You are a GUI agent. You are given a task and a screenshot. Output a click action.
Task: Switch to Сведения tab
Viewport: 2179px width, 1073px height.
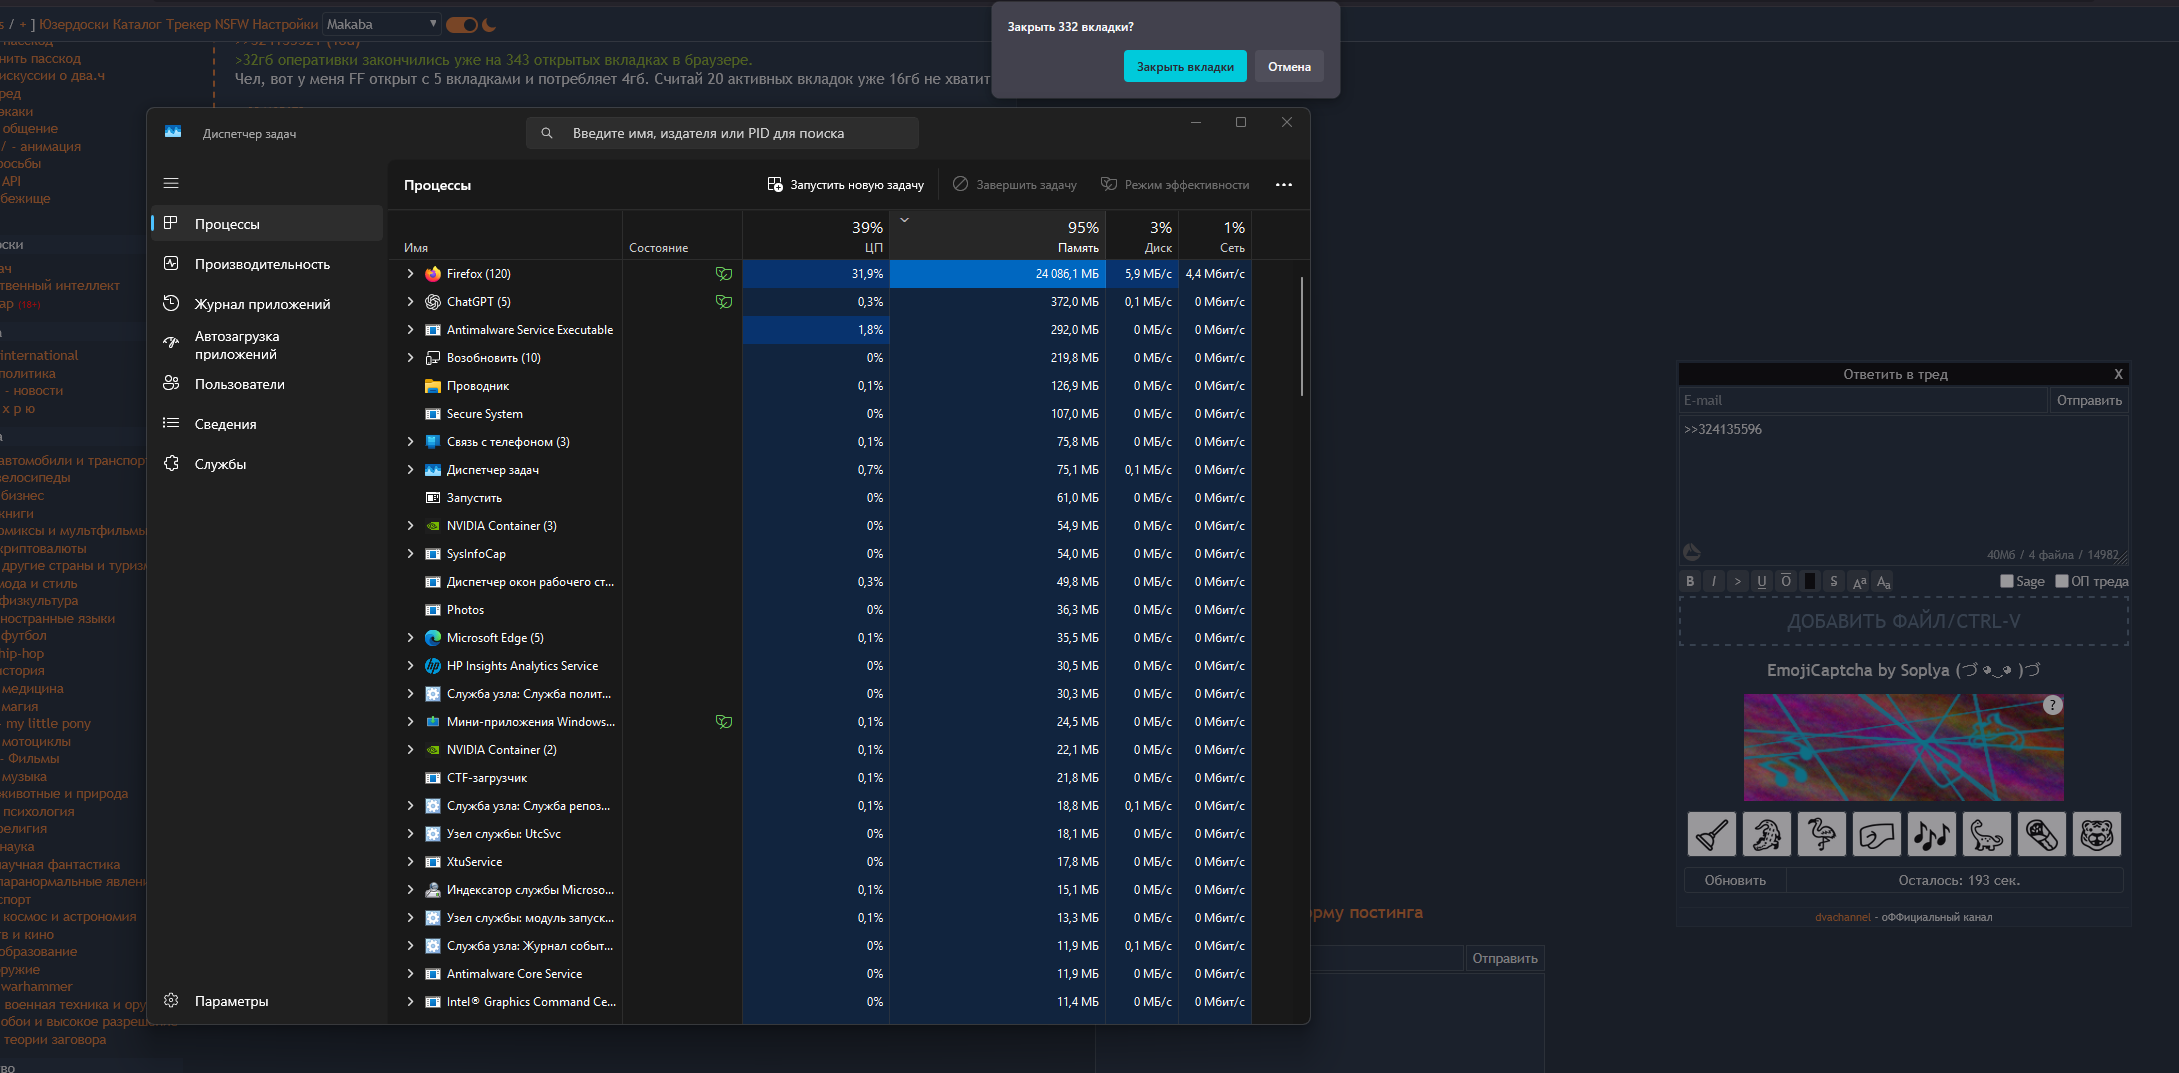pos(267,424)
